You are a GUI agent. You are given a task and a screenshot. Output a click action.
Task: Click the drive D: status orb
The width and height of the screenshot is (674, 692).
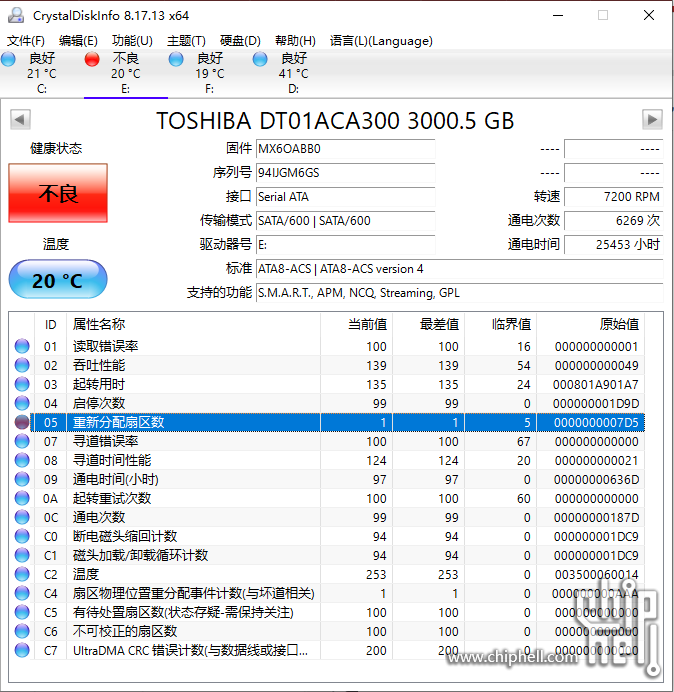(261, 60)
